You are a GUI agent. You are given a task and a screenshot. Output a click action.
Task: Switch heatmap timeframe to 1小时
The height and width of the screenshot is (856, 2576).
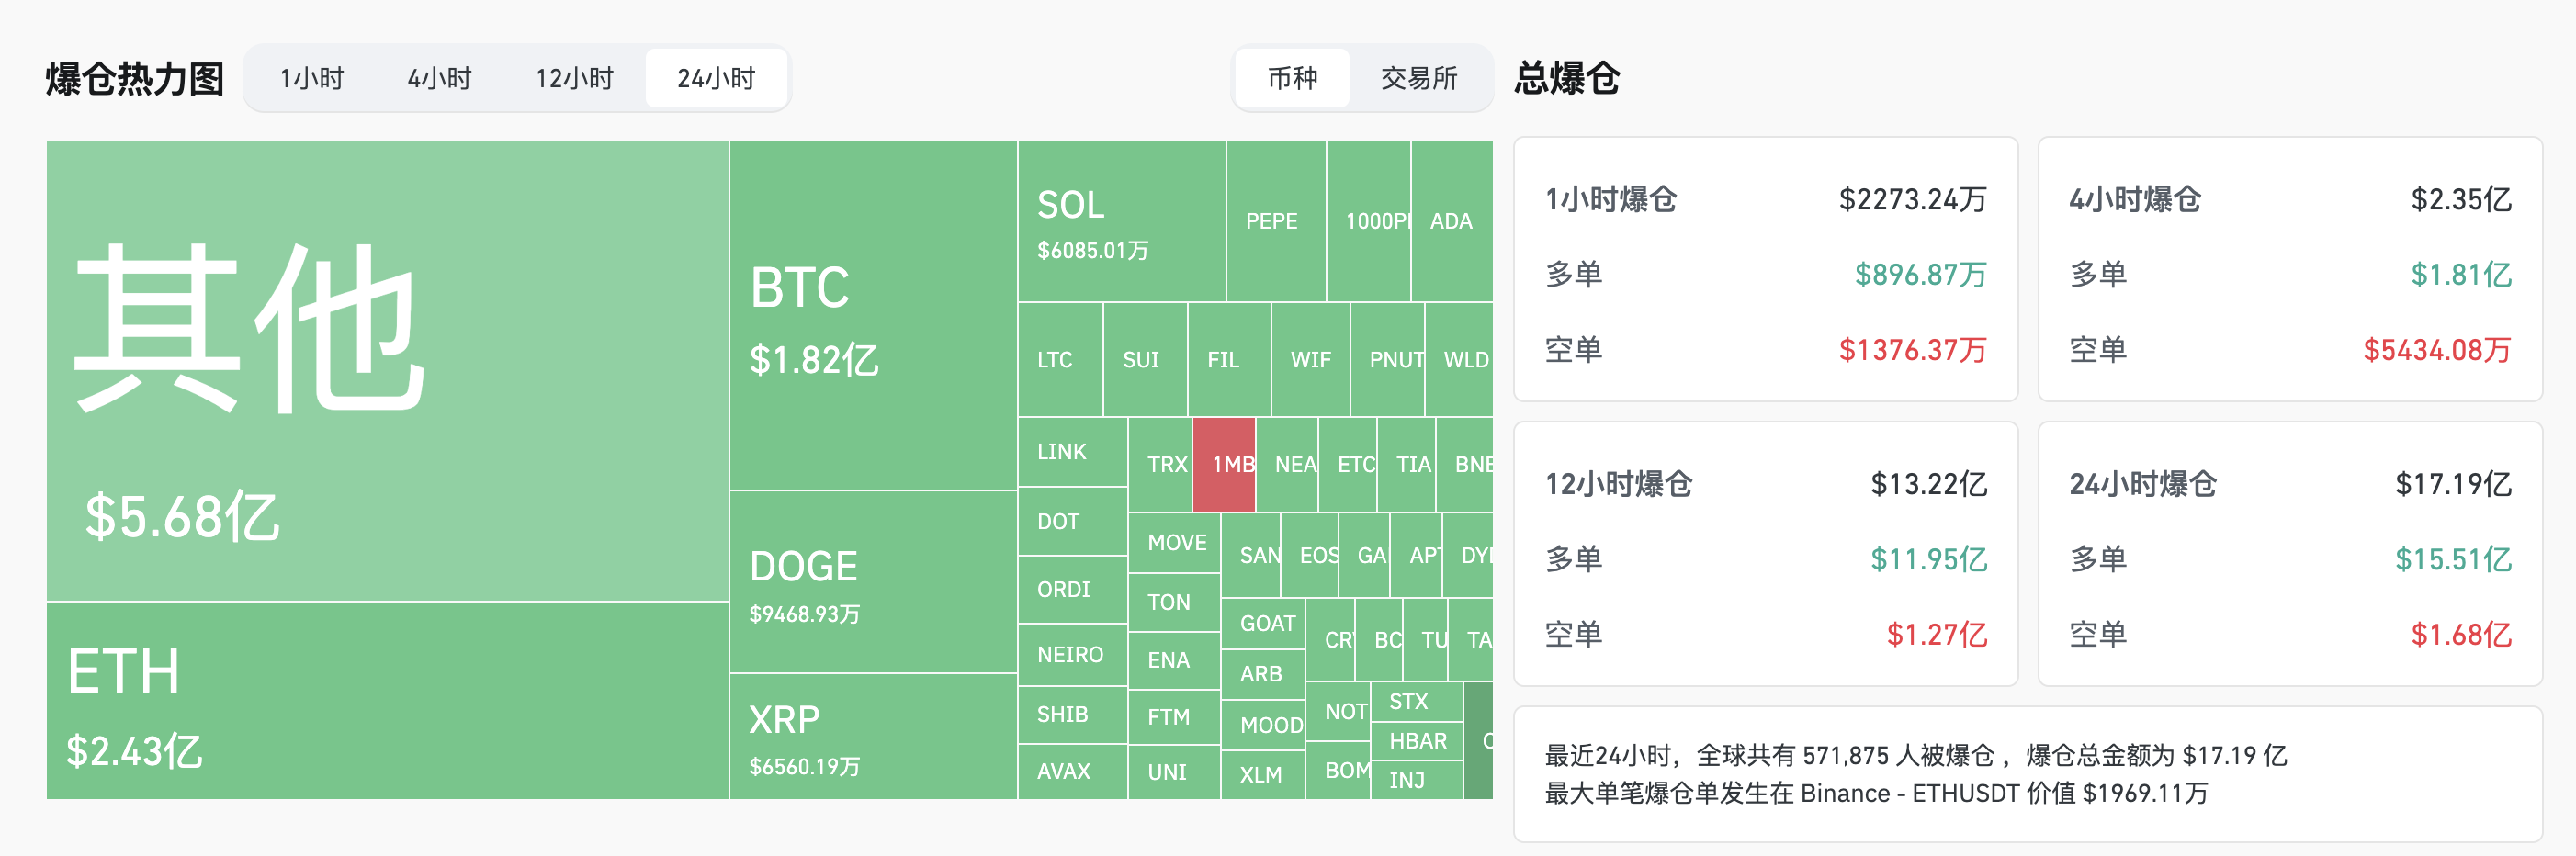[x=310, y=78]
